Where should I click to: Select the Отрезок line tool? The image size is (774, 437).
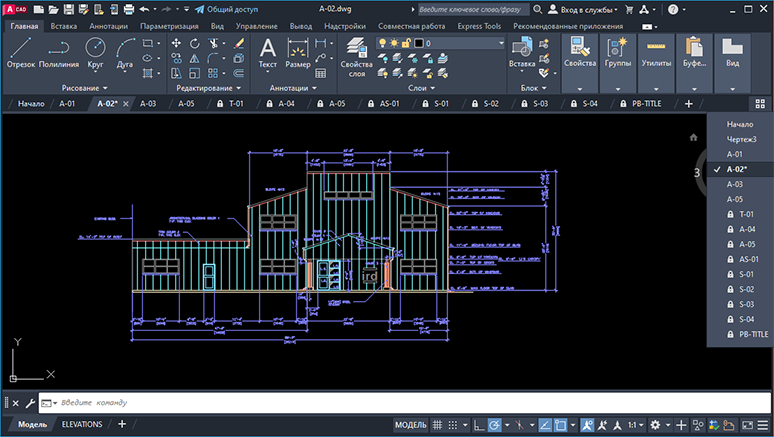tap(21, 53)
